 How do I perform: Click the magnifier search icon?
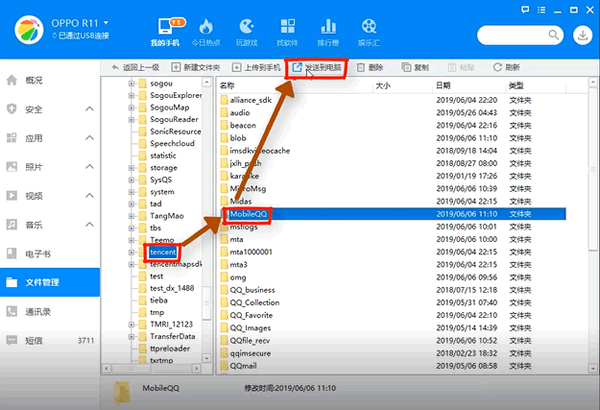[553, 35]
